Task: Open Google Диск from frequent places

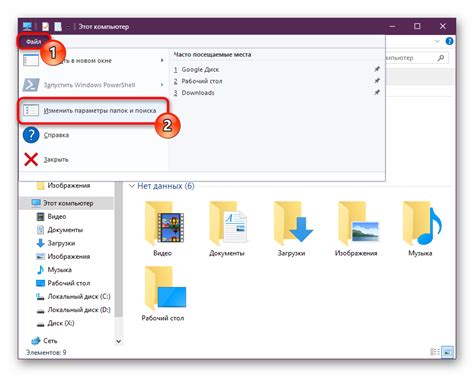Action: click(200, 70)
